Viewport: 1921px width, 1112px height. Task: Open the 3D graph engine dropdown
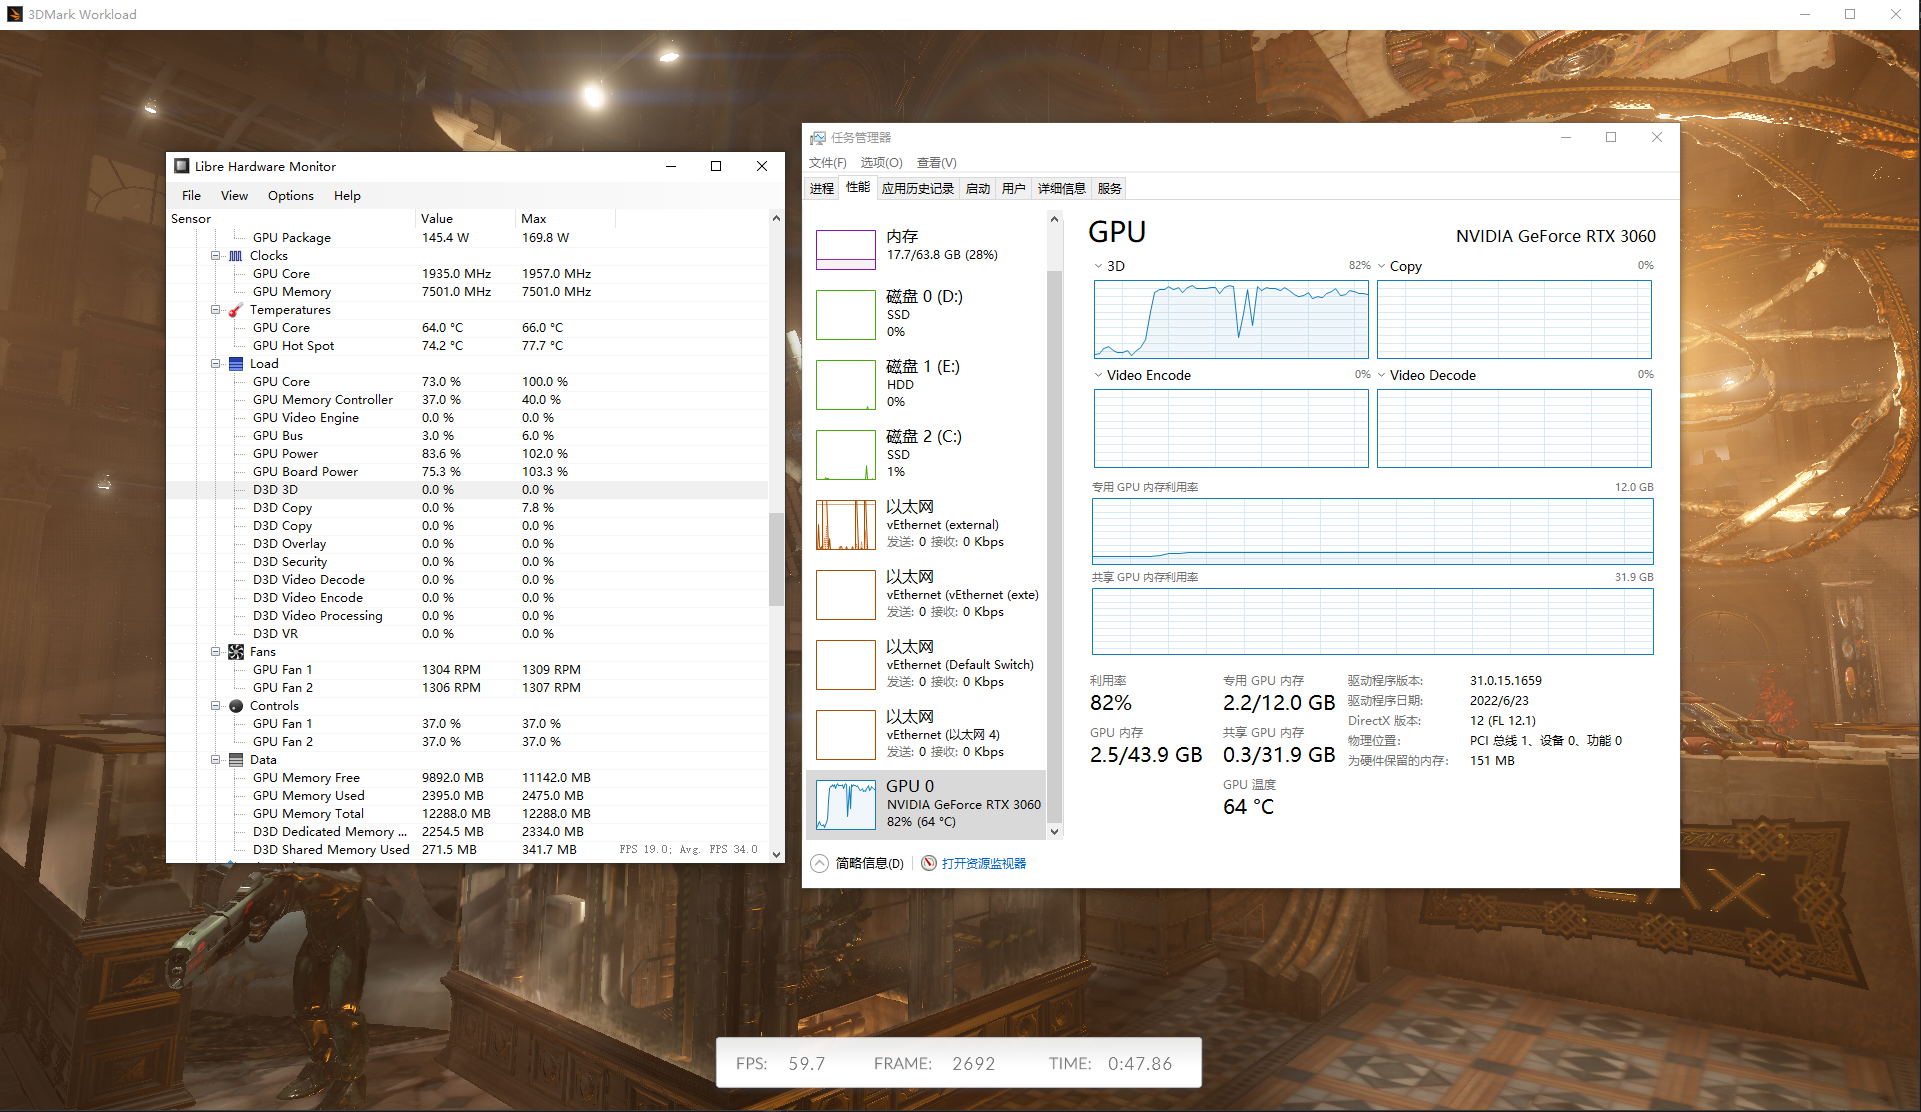pyautogui.click(x=1098, y=266)
